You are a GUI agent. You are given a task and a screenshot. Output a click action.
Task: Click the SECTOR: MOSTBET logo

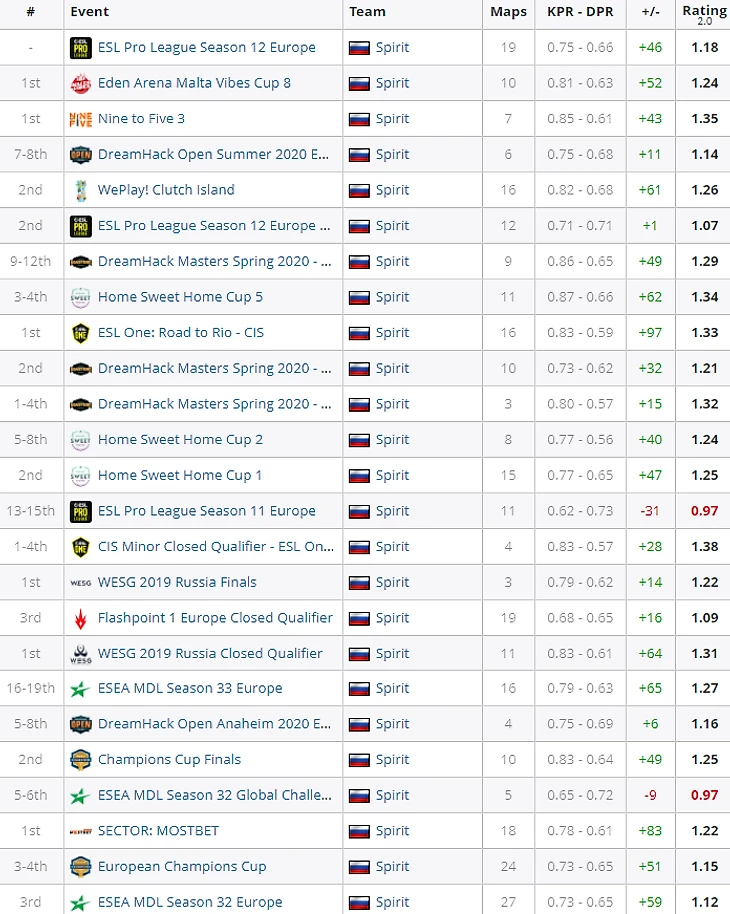[x=80, y=831]
